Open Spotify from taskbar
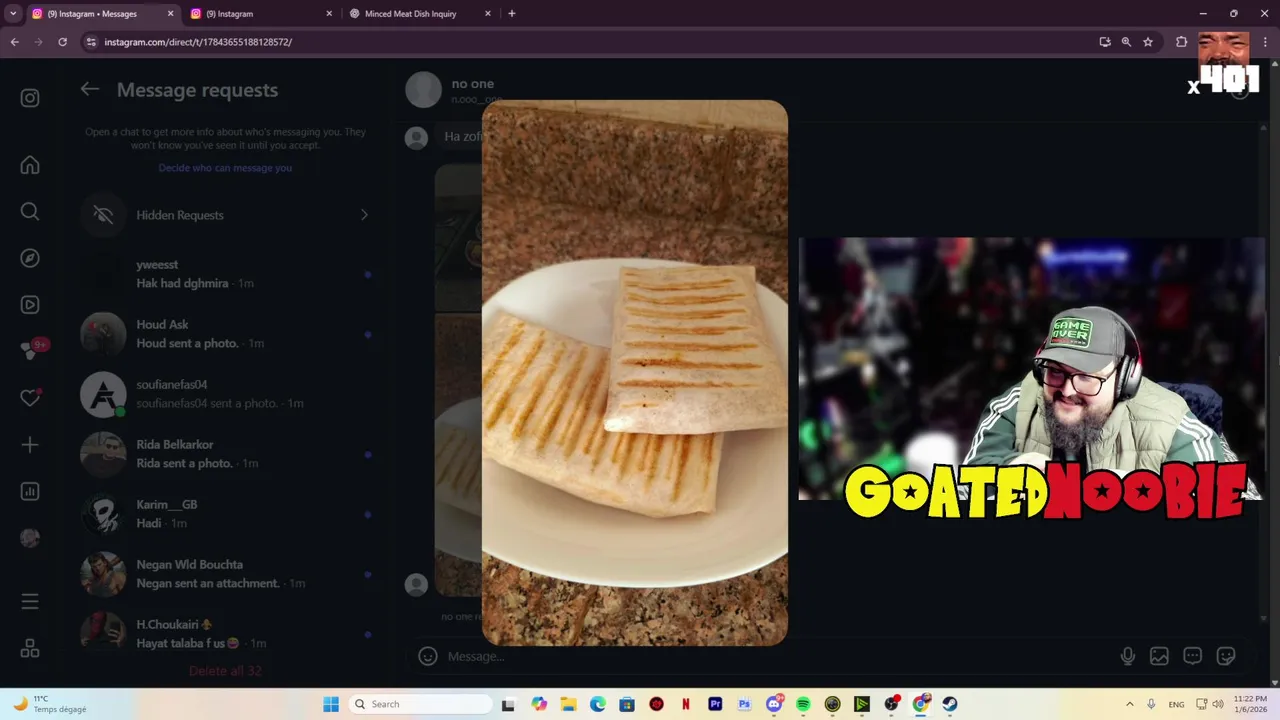This screenshot has width=1280, height=720. (803, 704)
